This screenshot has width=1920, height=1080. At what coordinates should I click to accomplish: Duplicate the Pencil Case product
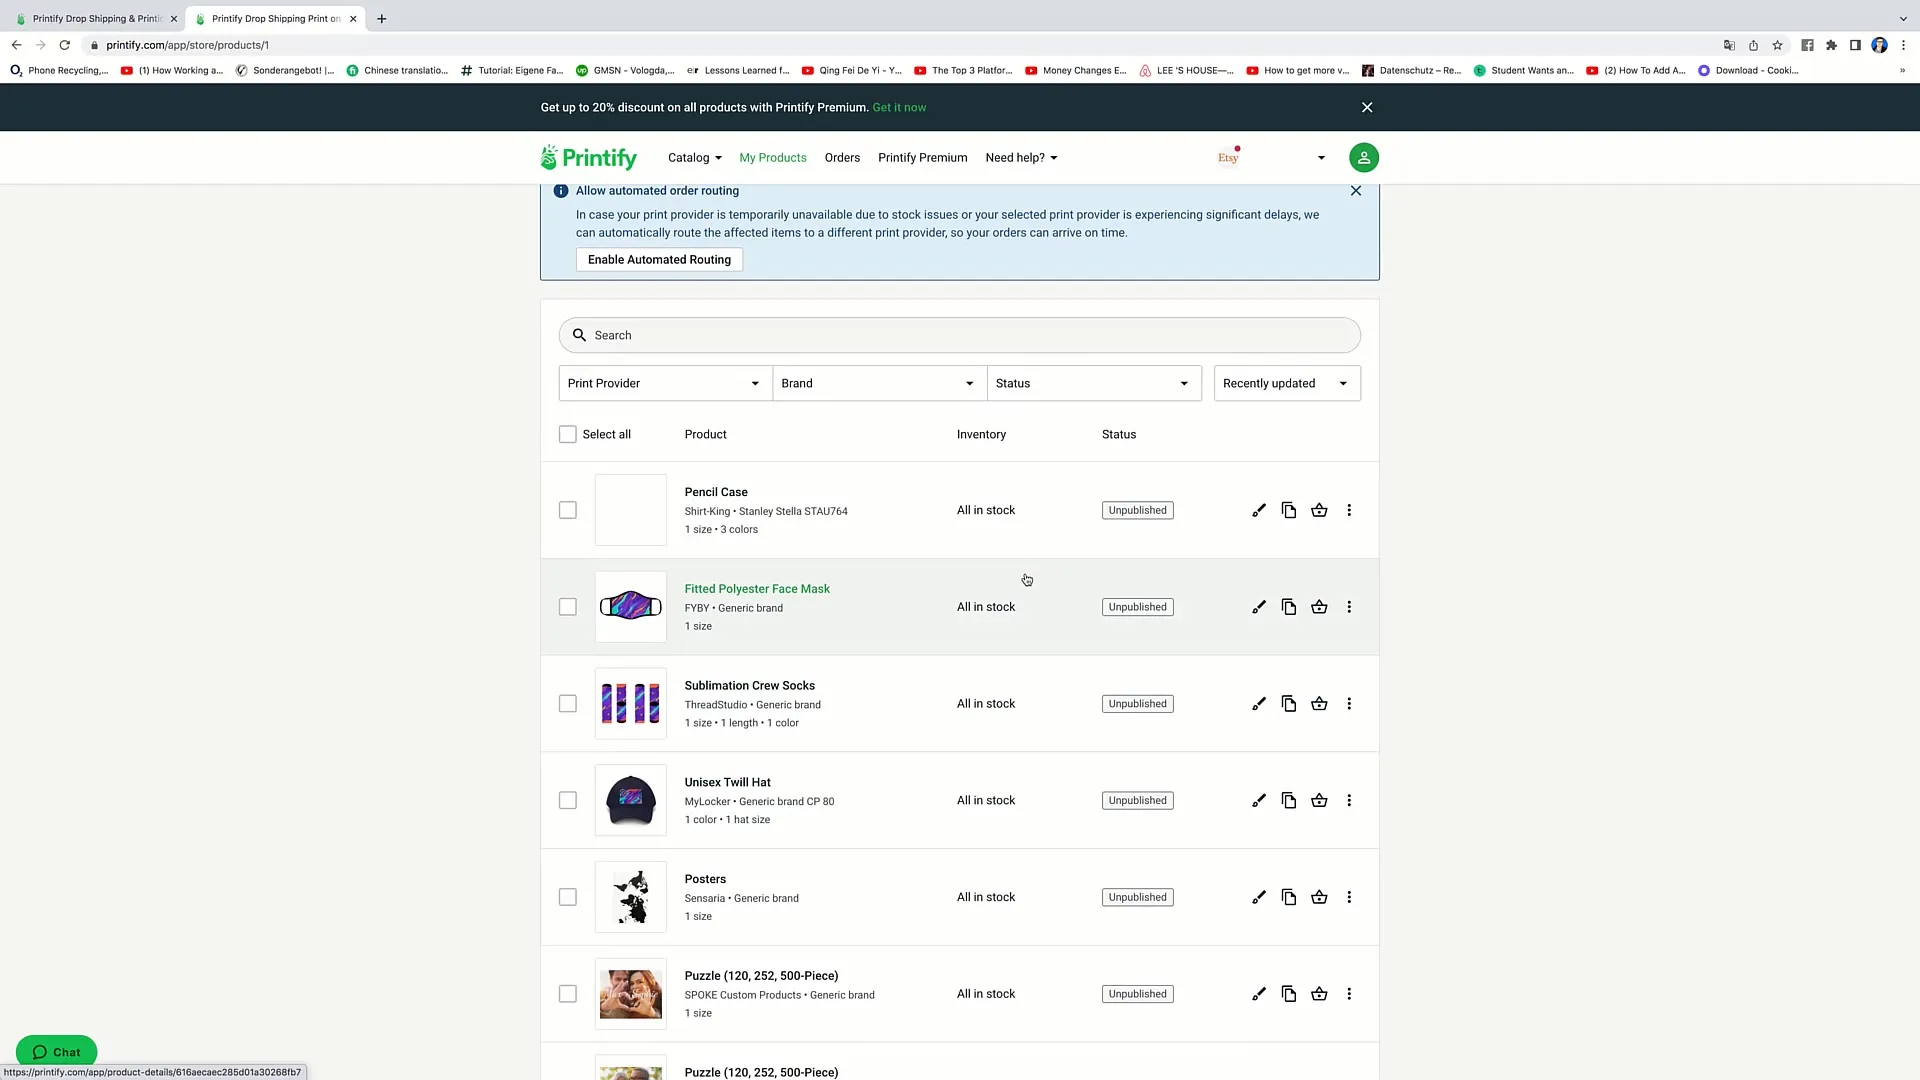[x=1289, y=510]
